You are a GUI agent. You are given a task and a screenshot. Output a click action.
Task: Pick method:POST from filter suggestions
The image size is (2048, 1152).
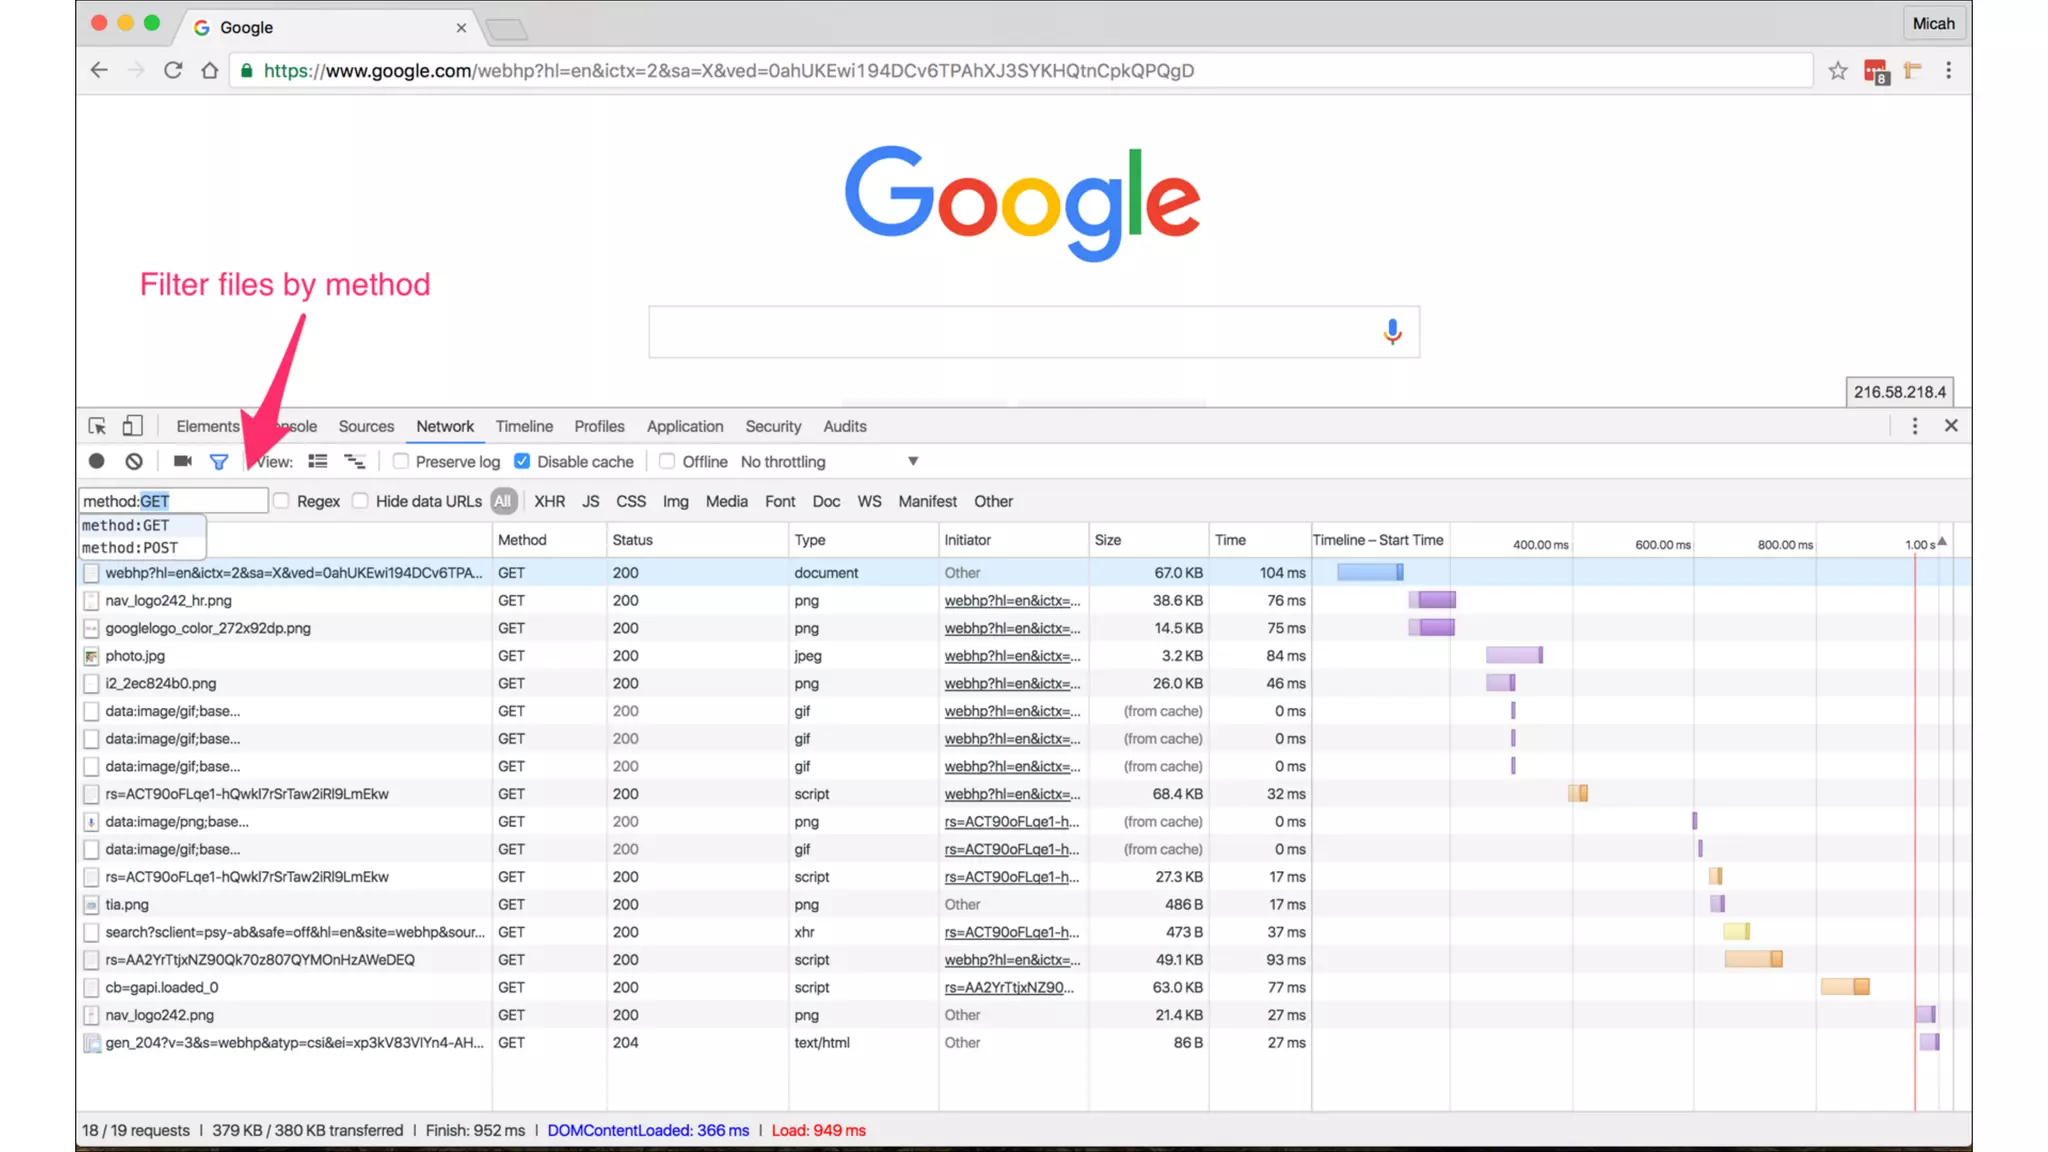(x=130, y=548)
